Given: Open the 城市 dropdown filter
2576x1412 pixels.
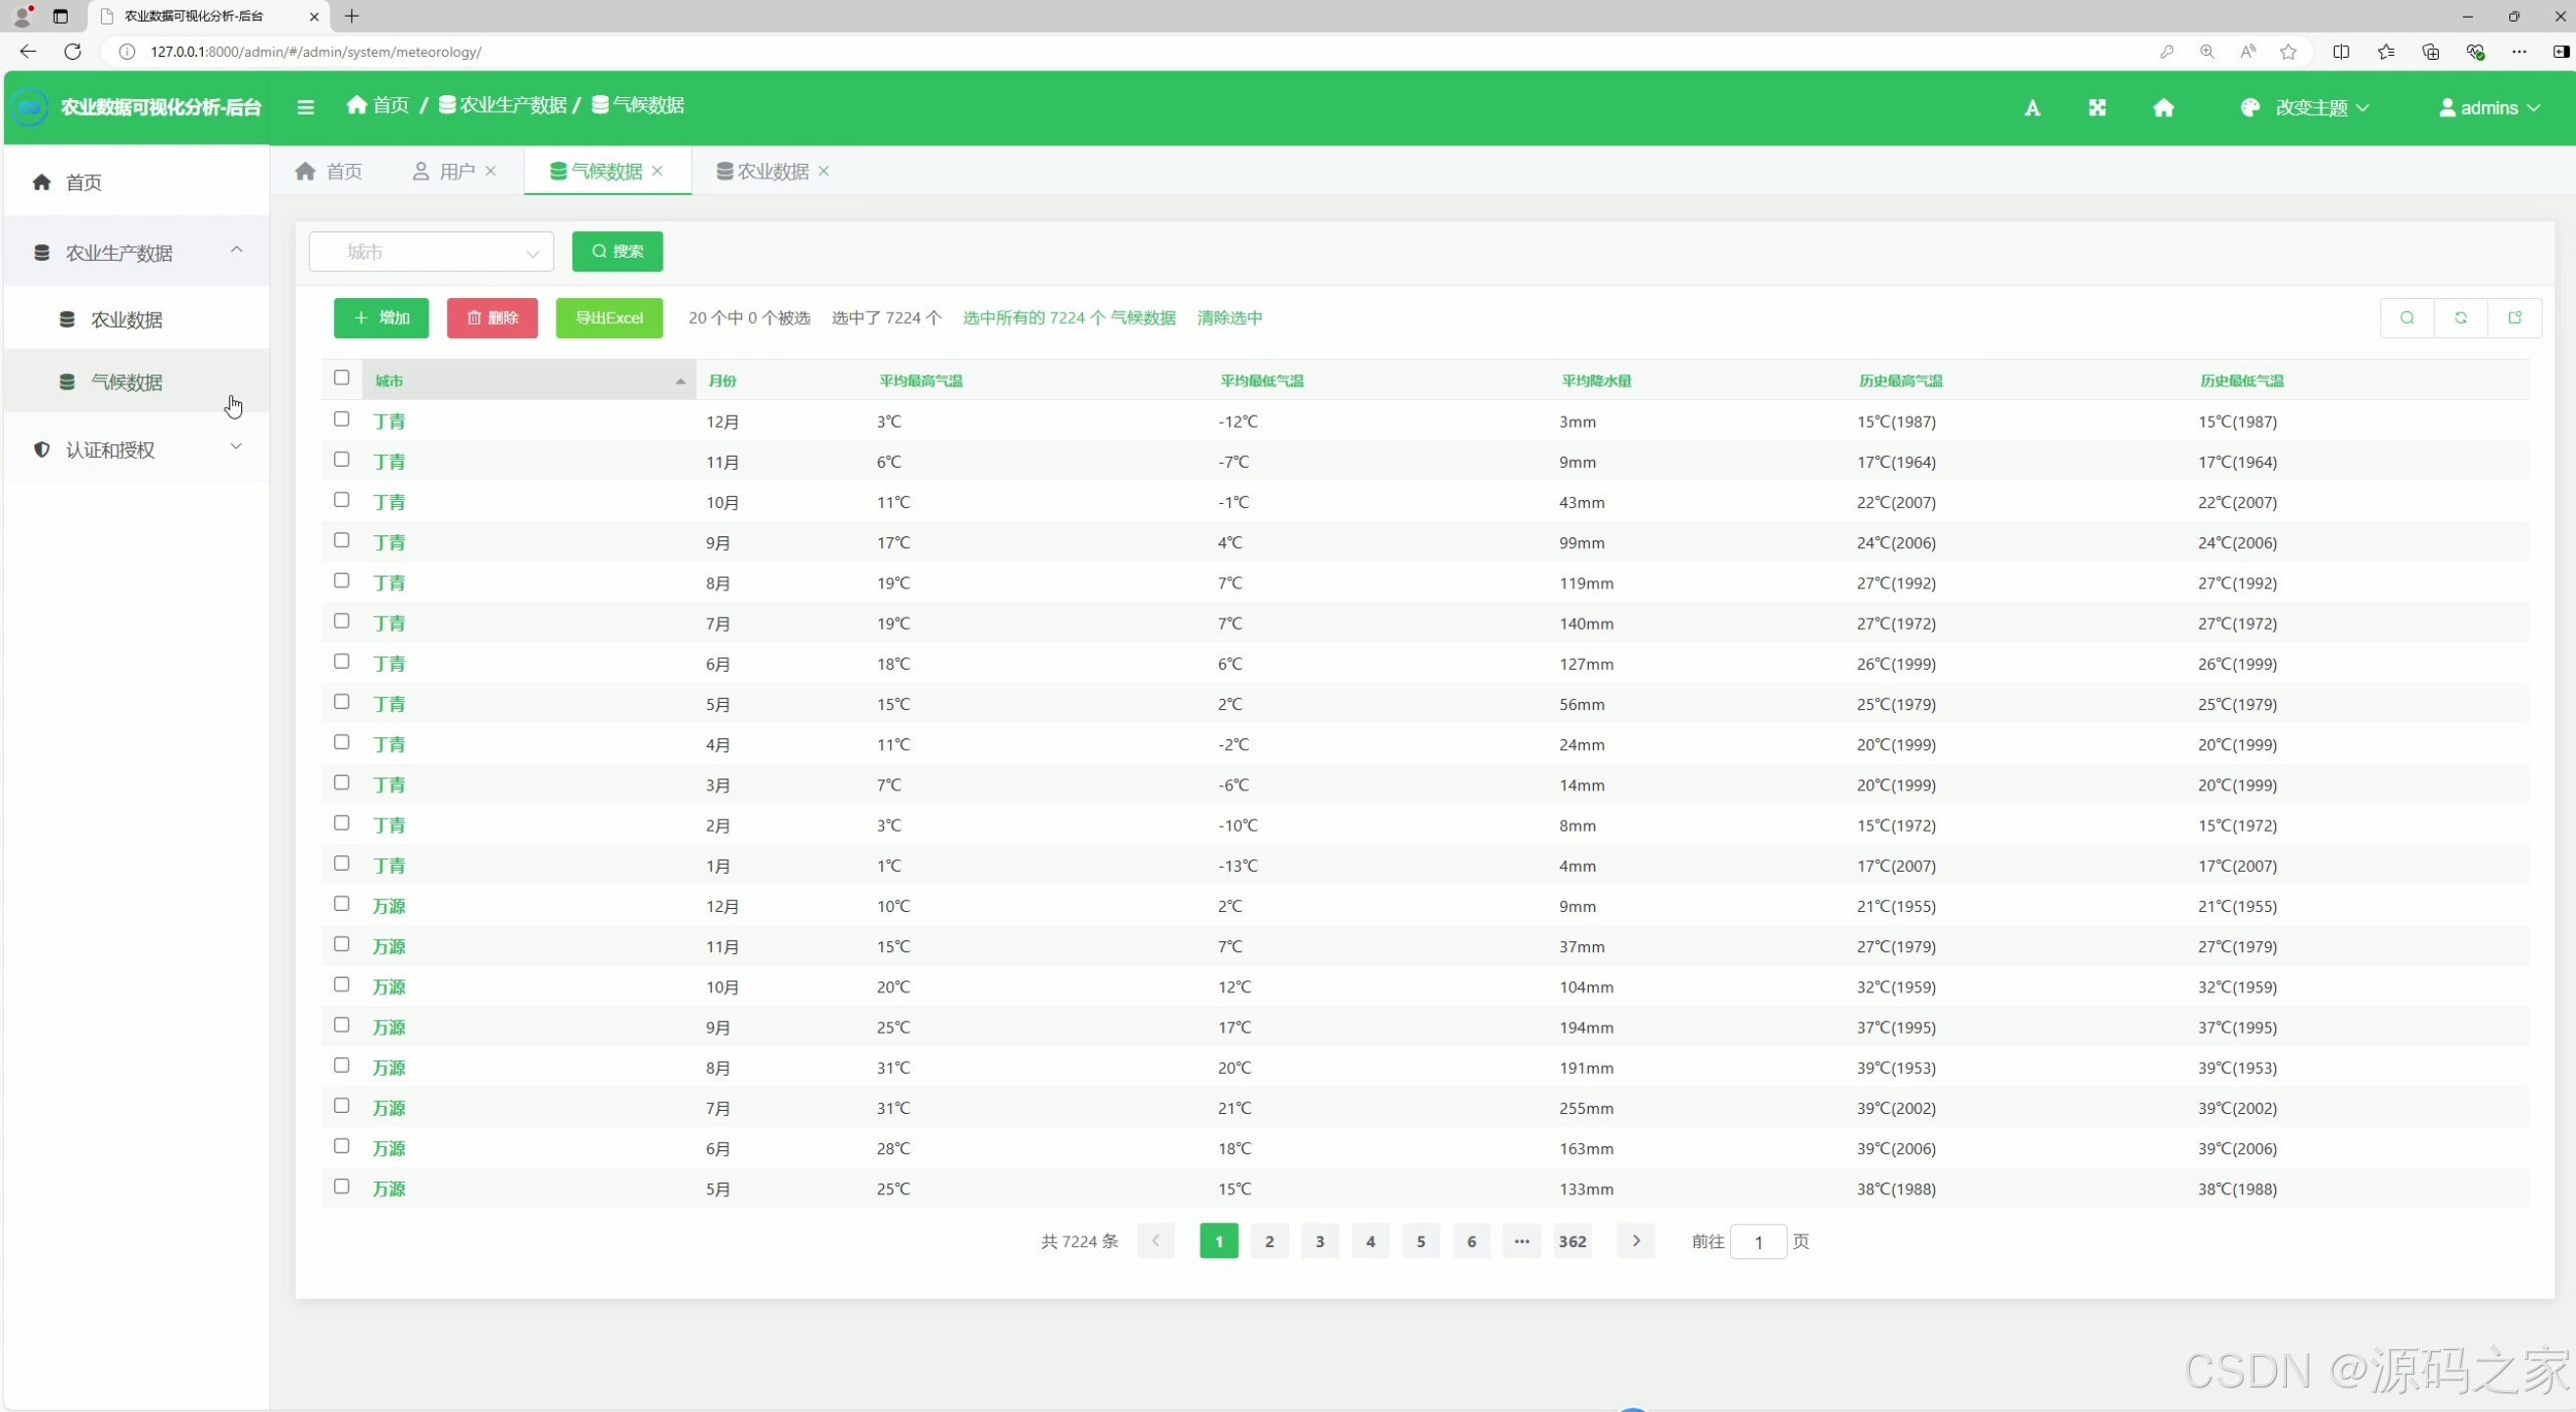Looking at the screenshot, I should [431, 252].
